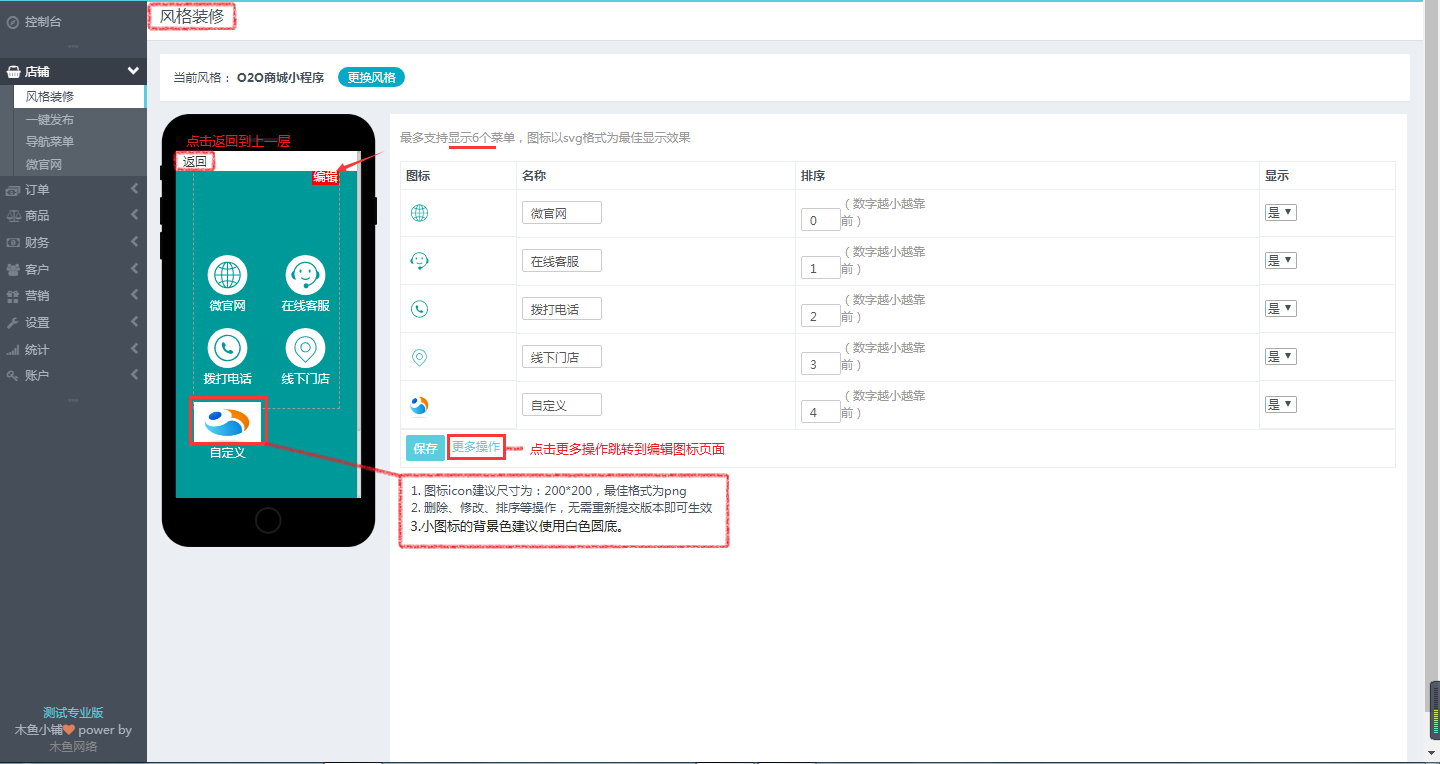The width and height of the screenshot is (1440, 764).
Task: Click the custom icon in the 自定义 row
Action: [x=419, y=403]
